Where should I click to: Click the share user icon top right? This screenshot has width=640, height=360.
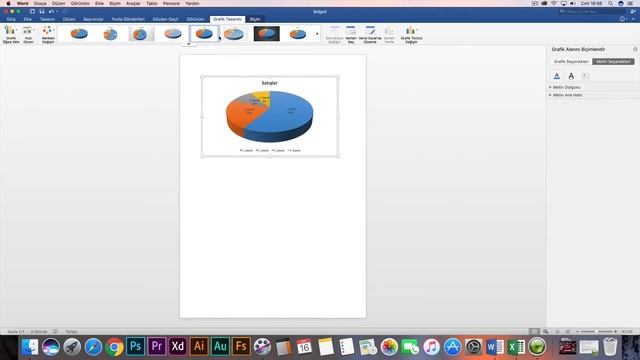(633, 11)
